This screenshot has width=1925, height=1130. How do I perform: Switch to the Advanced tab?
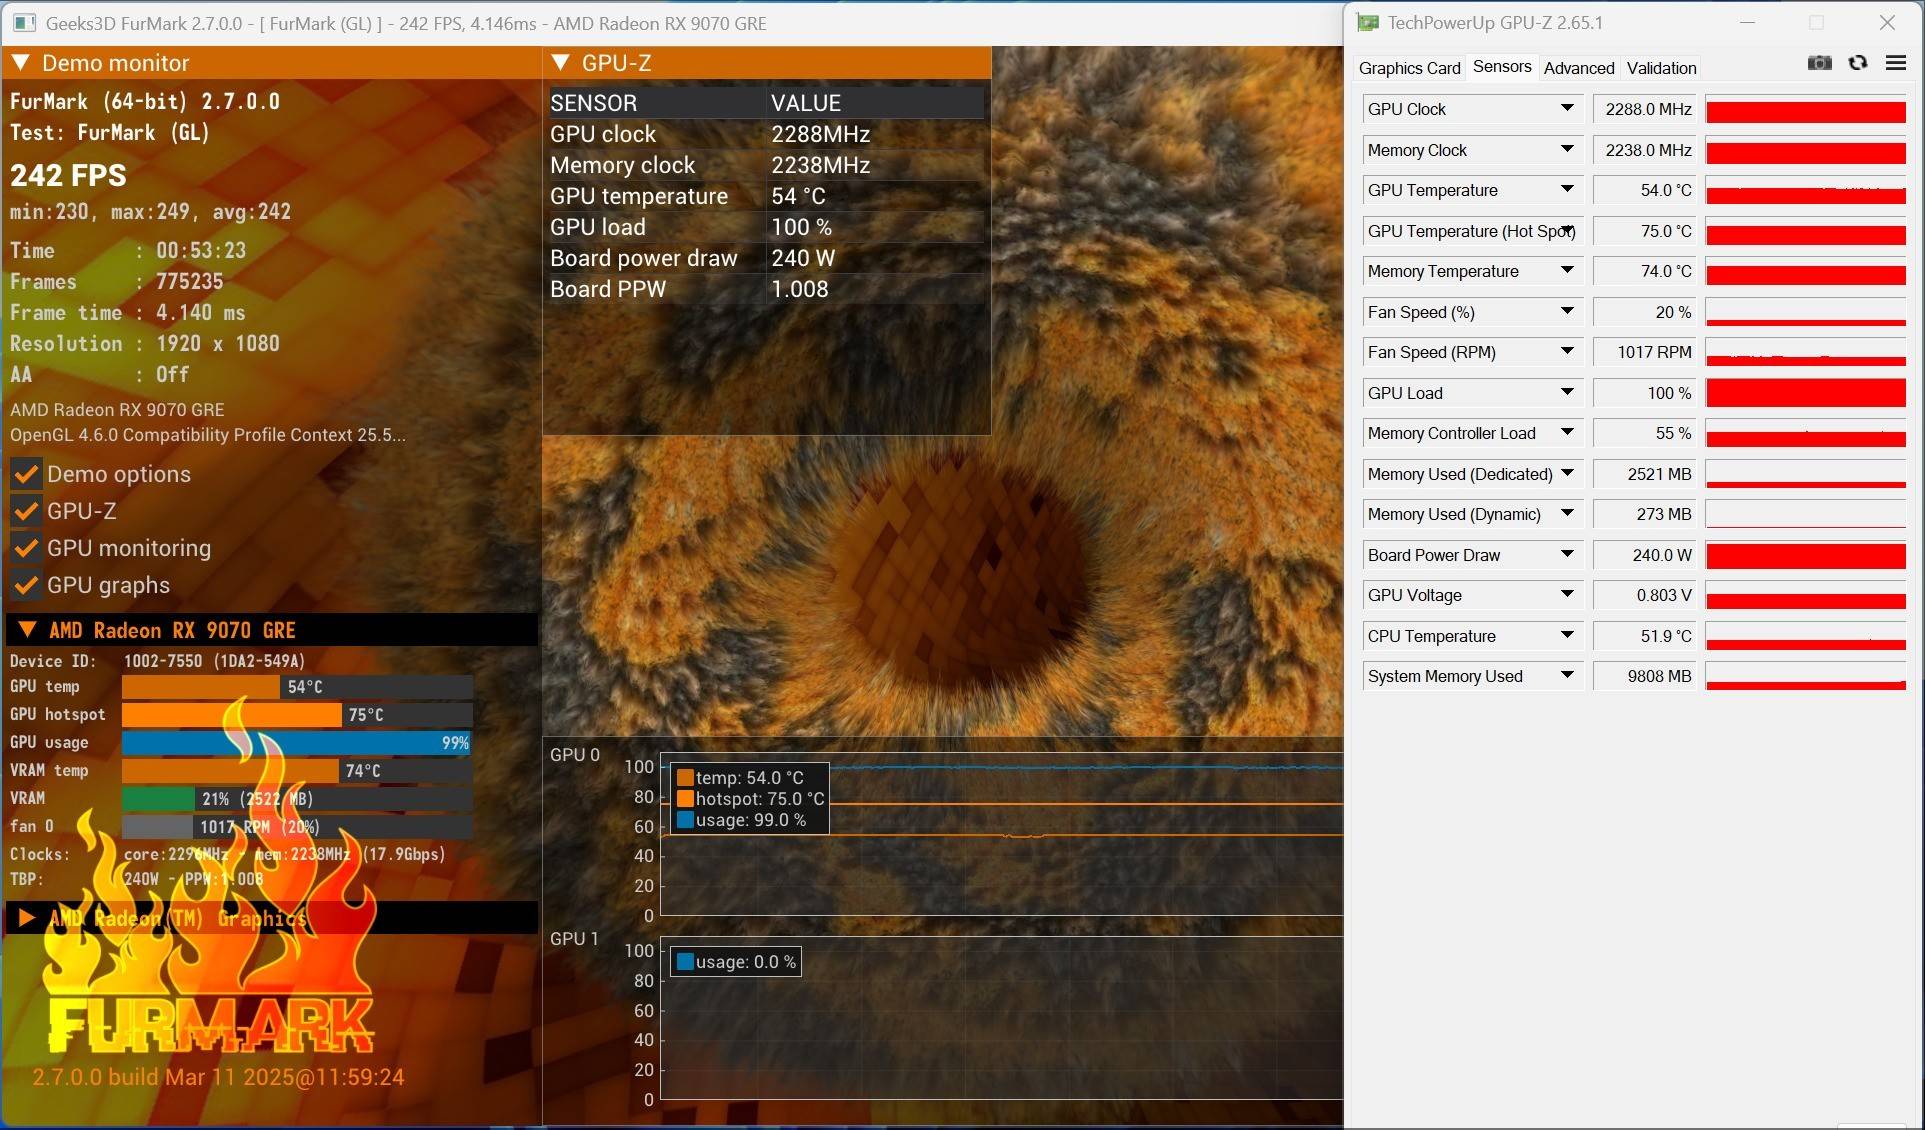tap(1579, 68)
